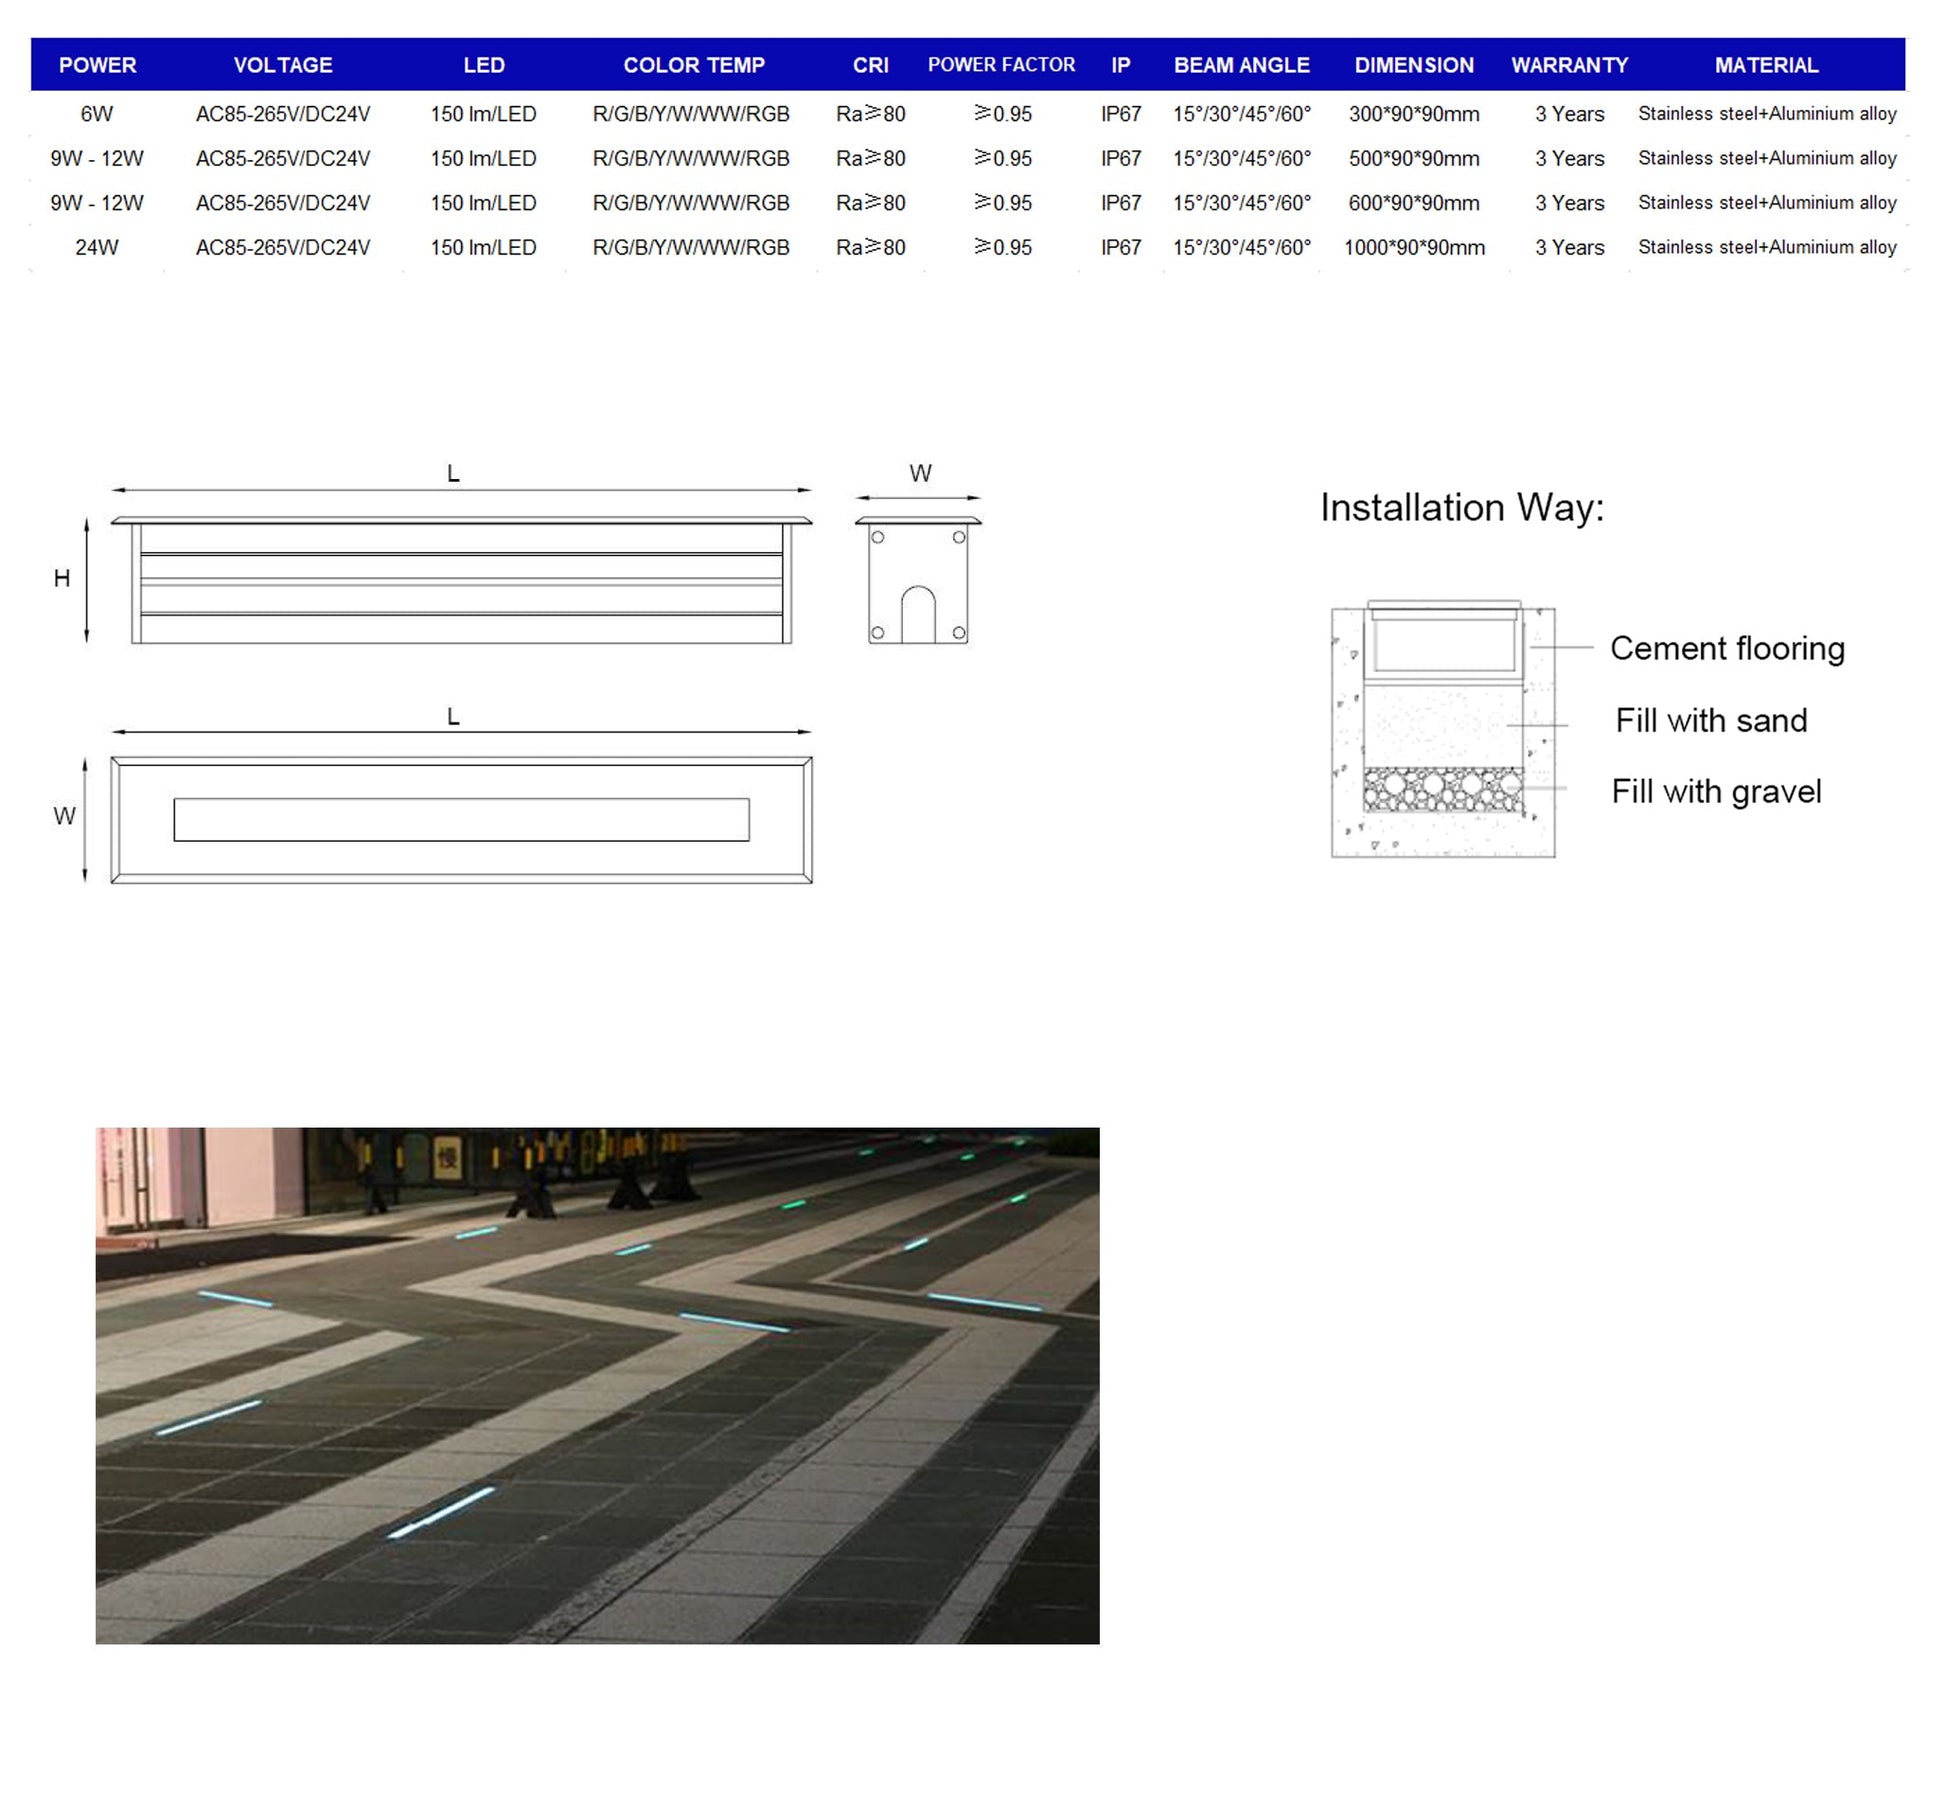
Task: Click the WARRANTY column header
Action: pyautogui.click(x=1569, y=65)
